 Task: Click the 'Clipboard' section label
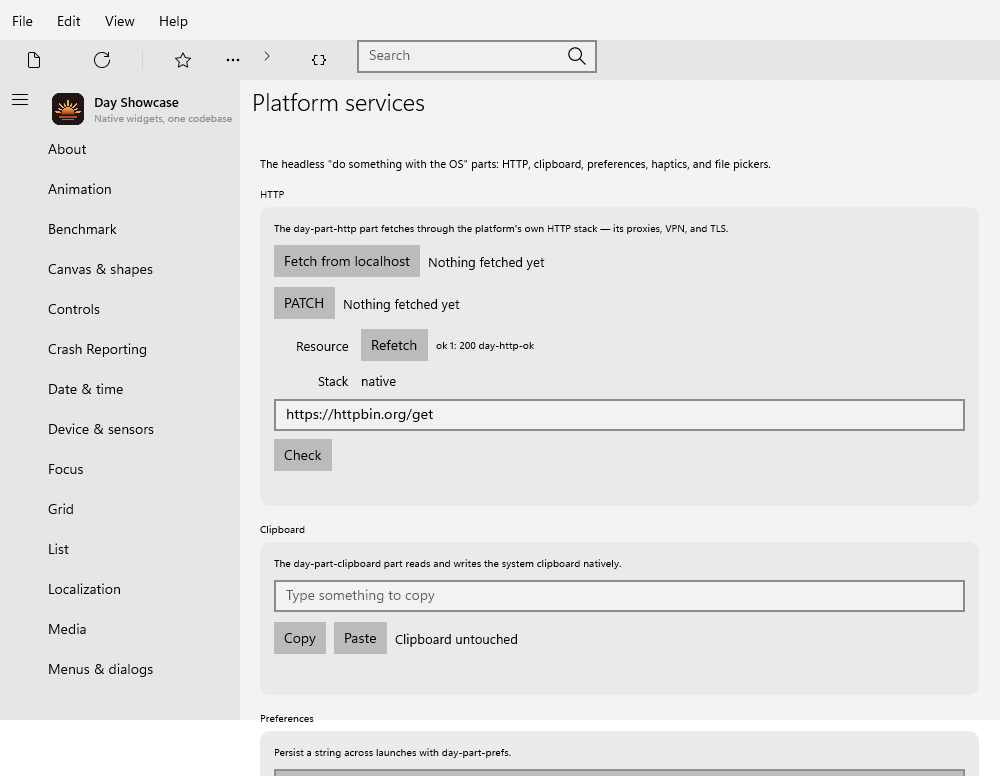point(283,530)
